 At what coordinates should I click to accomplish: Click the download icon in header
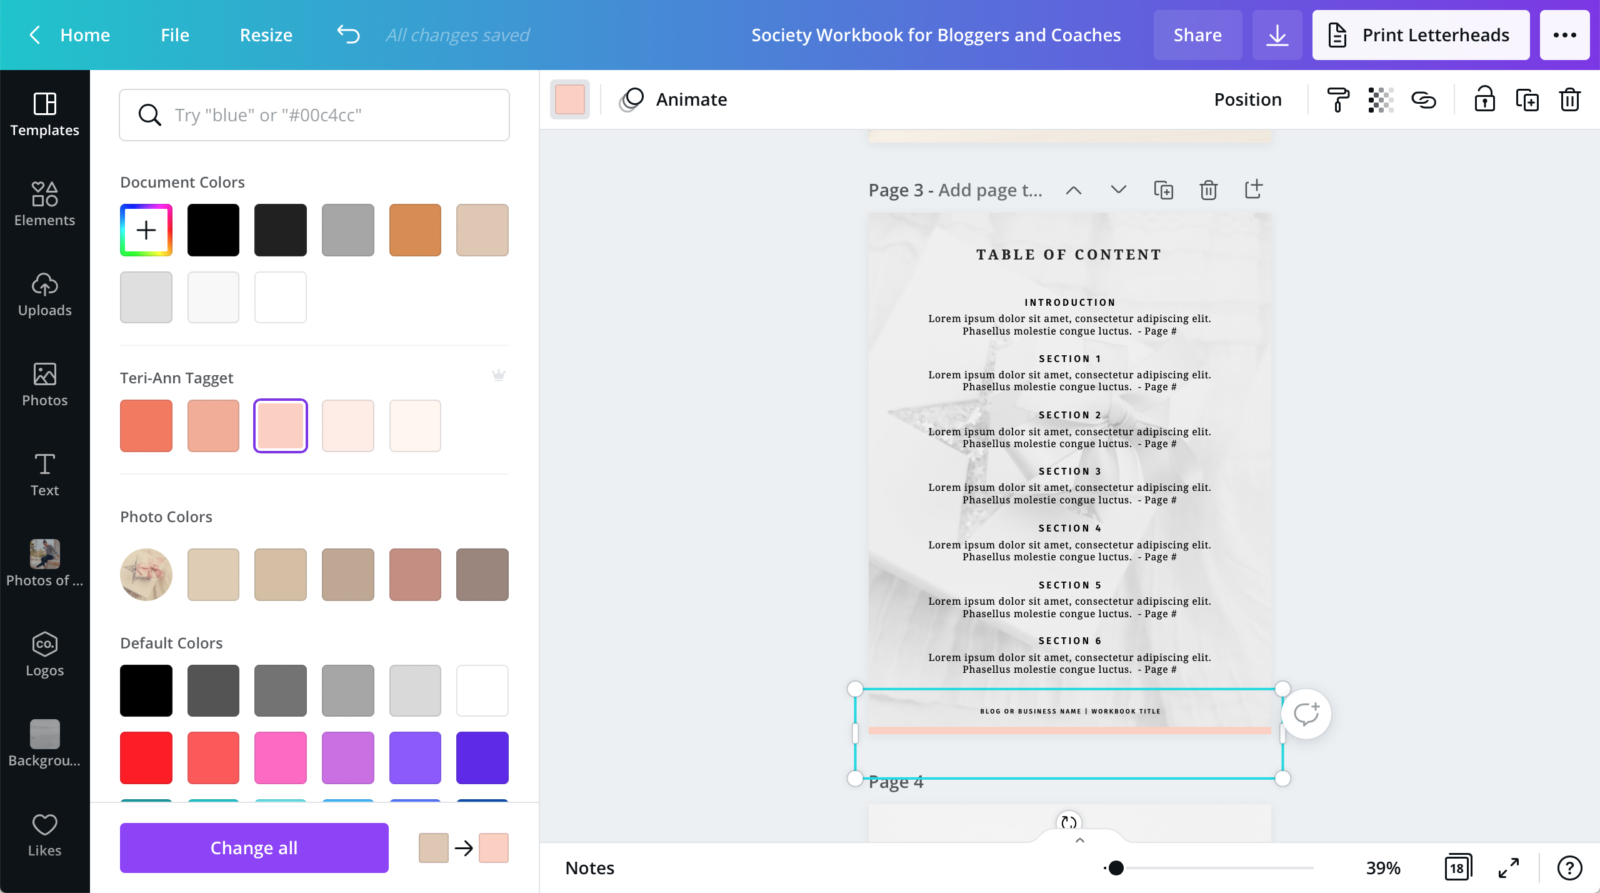pos(1277,36)
